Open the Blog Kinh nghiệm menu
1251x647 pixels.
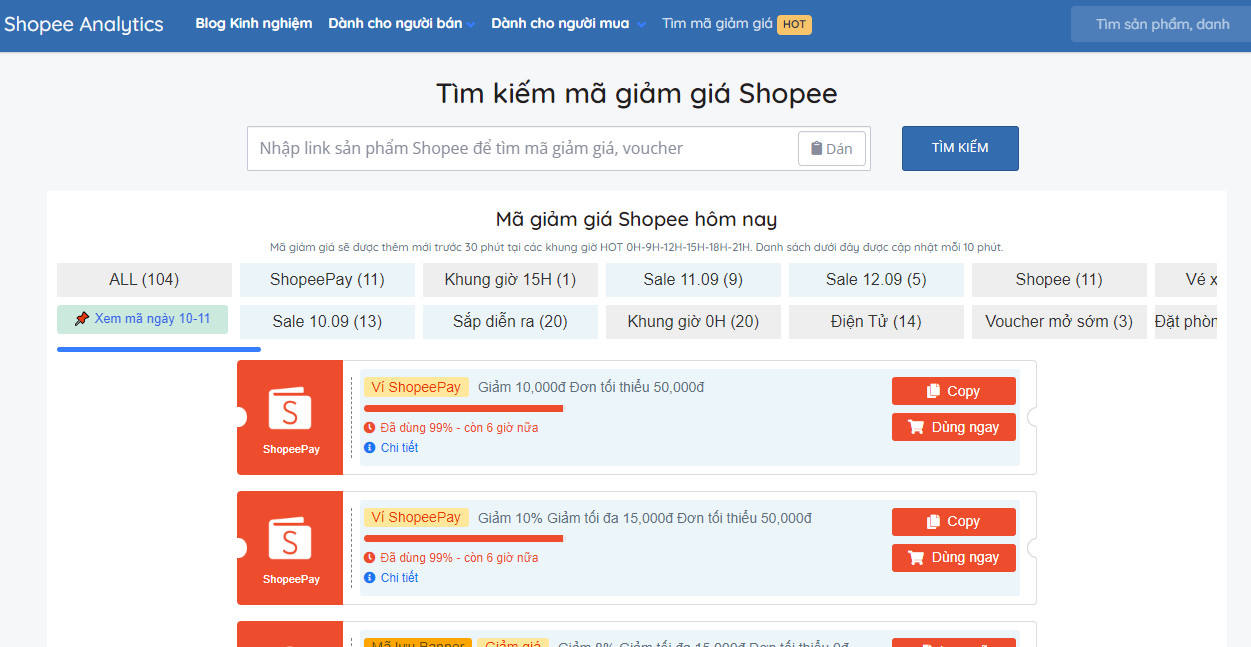[253, 22]
